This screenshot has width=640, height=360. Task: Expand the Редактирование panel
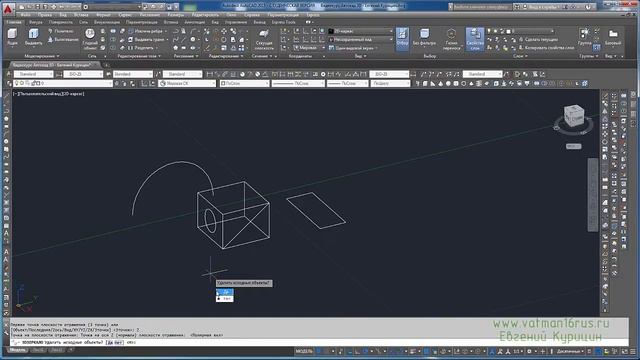[226, 56]
